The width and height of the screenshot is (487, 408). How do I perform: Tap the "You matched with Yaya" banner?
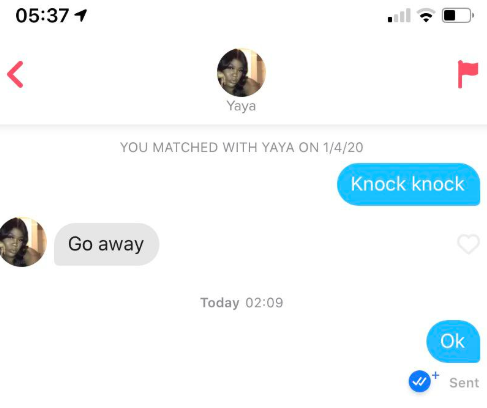click(242, 147)
